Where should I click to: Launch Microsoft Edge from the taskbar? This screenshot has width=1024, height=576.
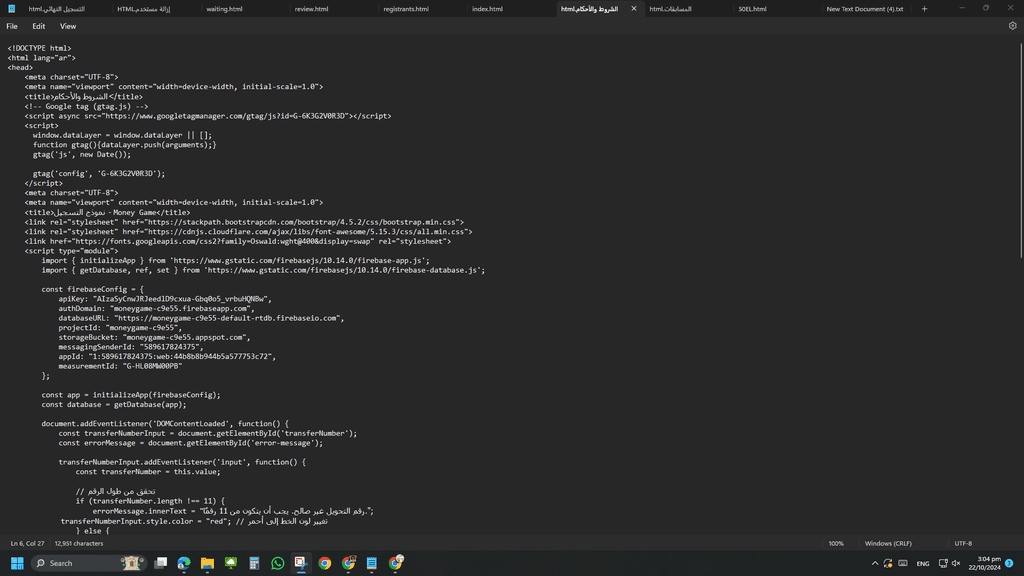pos(184,563)
